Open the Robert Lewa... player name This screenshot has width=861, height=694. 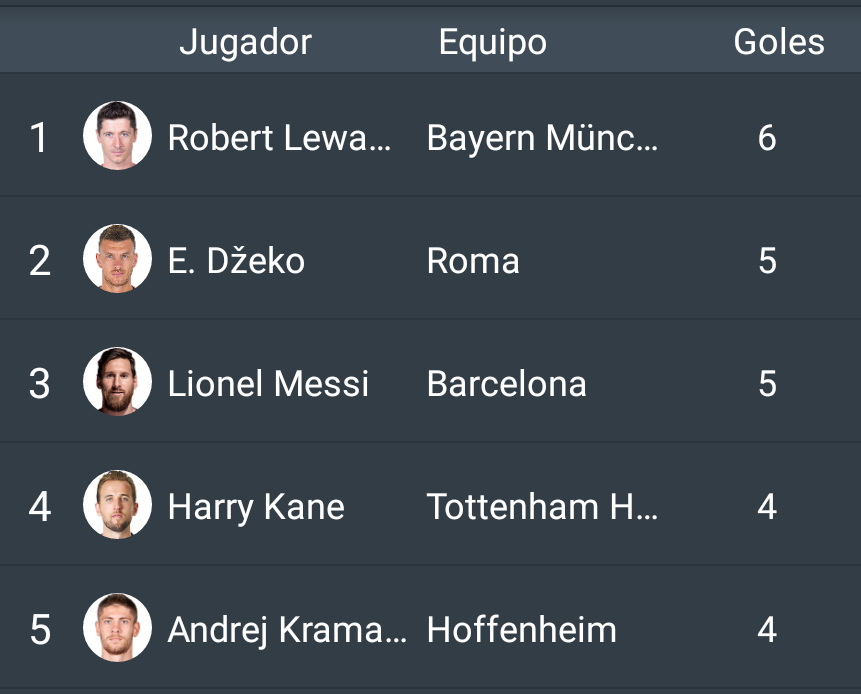point(279,137)
